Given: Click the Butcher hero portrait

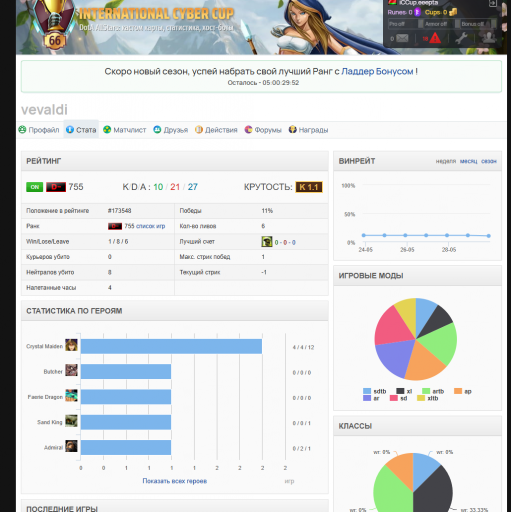Looking at the screenshot, I should (71, 370).
